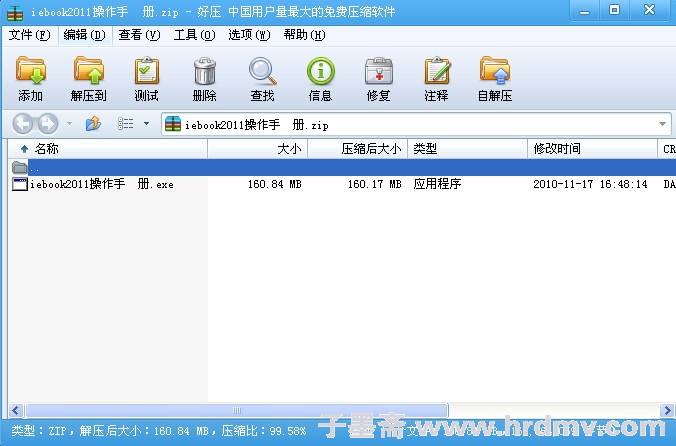Click the view mode list icon
The height and width of the screenshot is (446, 676).
click(125, 124)
